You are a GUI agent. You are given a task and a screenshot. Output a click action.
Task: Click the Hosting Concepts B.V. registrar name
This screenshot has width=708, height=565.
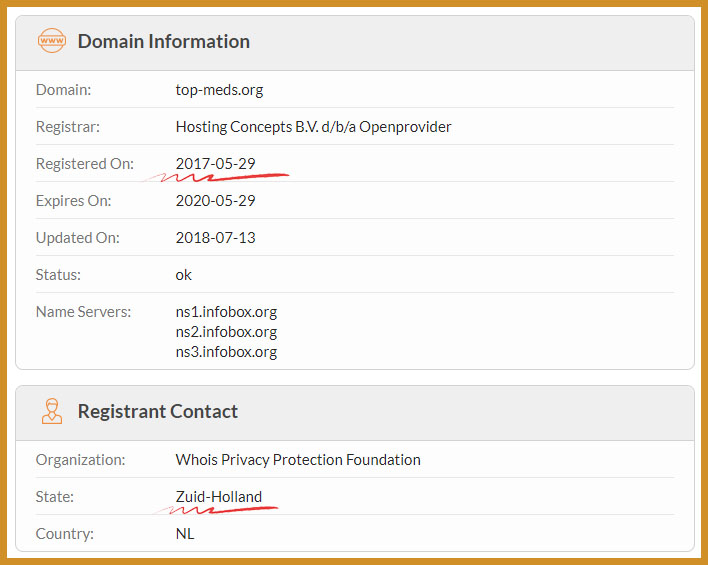(x=313, y=127)
